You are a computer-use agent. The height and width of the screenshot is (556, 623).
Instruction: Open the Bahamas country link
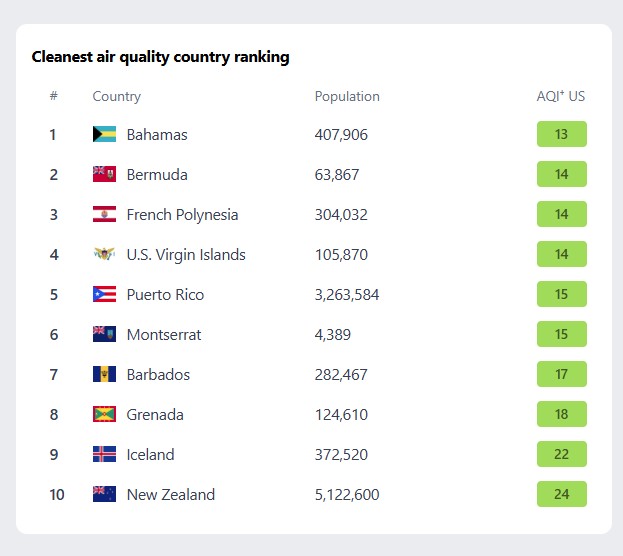point(157,135)
